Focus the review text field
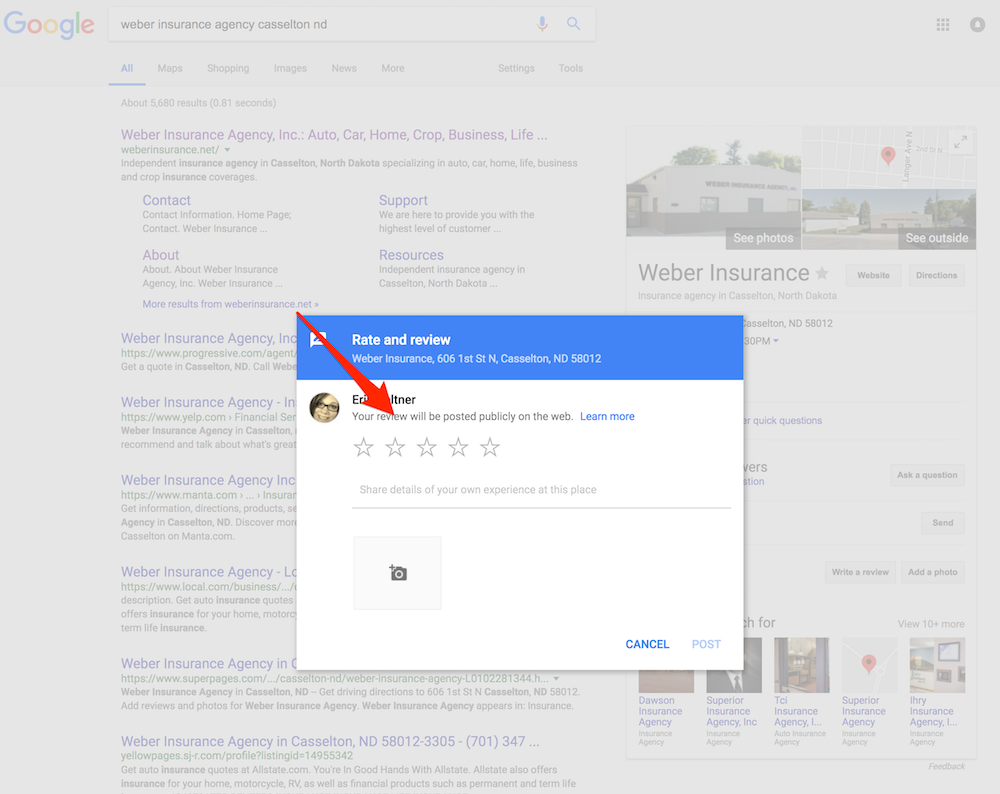The width and height of the screenshot is (1000, 794). coord(541,490)
